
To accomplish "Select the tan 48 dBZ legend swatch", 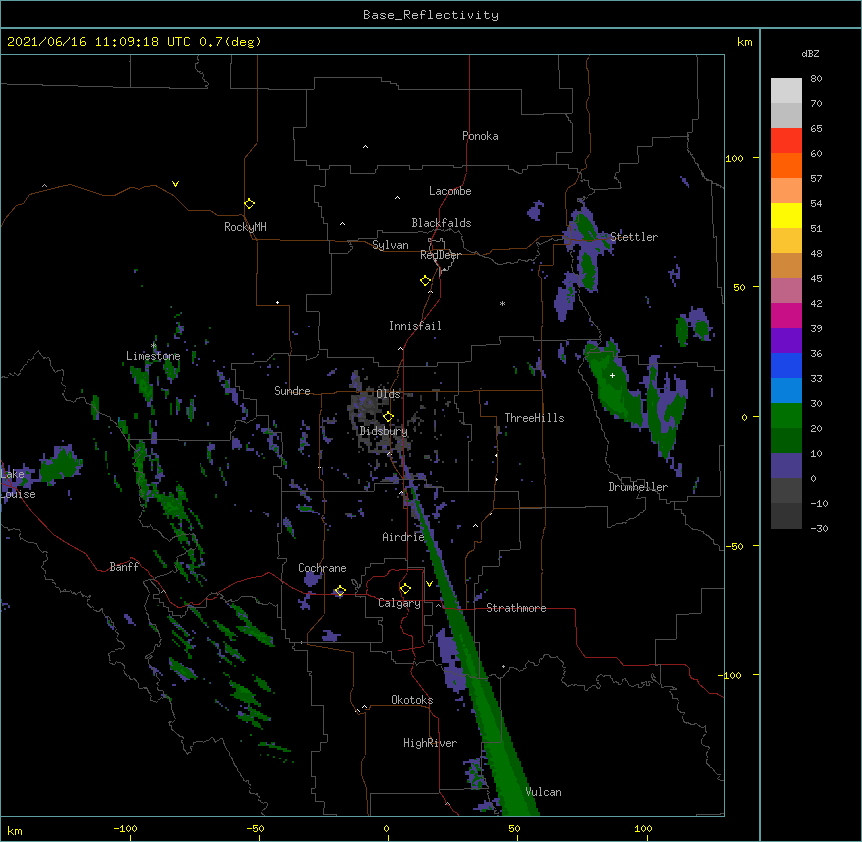I will click(786, 265).
